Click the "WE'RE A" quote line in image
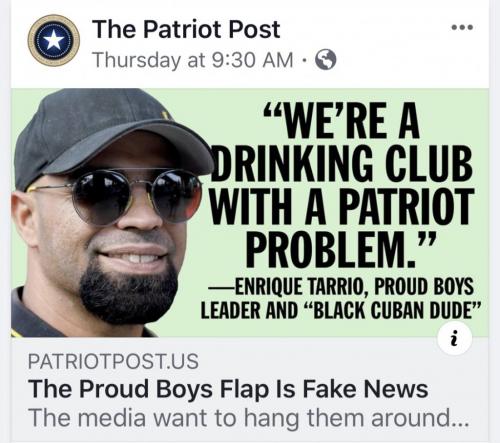500x443 pixels. (x=342, y=121)
